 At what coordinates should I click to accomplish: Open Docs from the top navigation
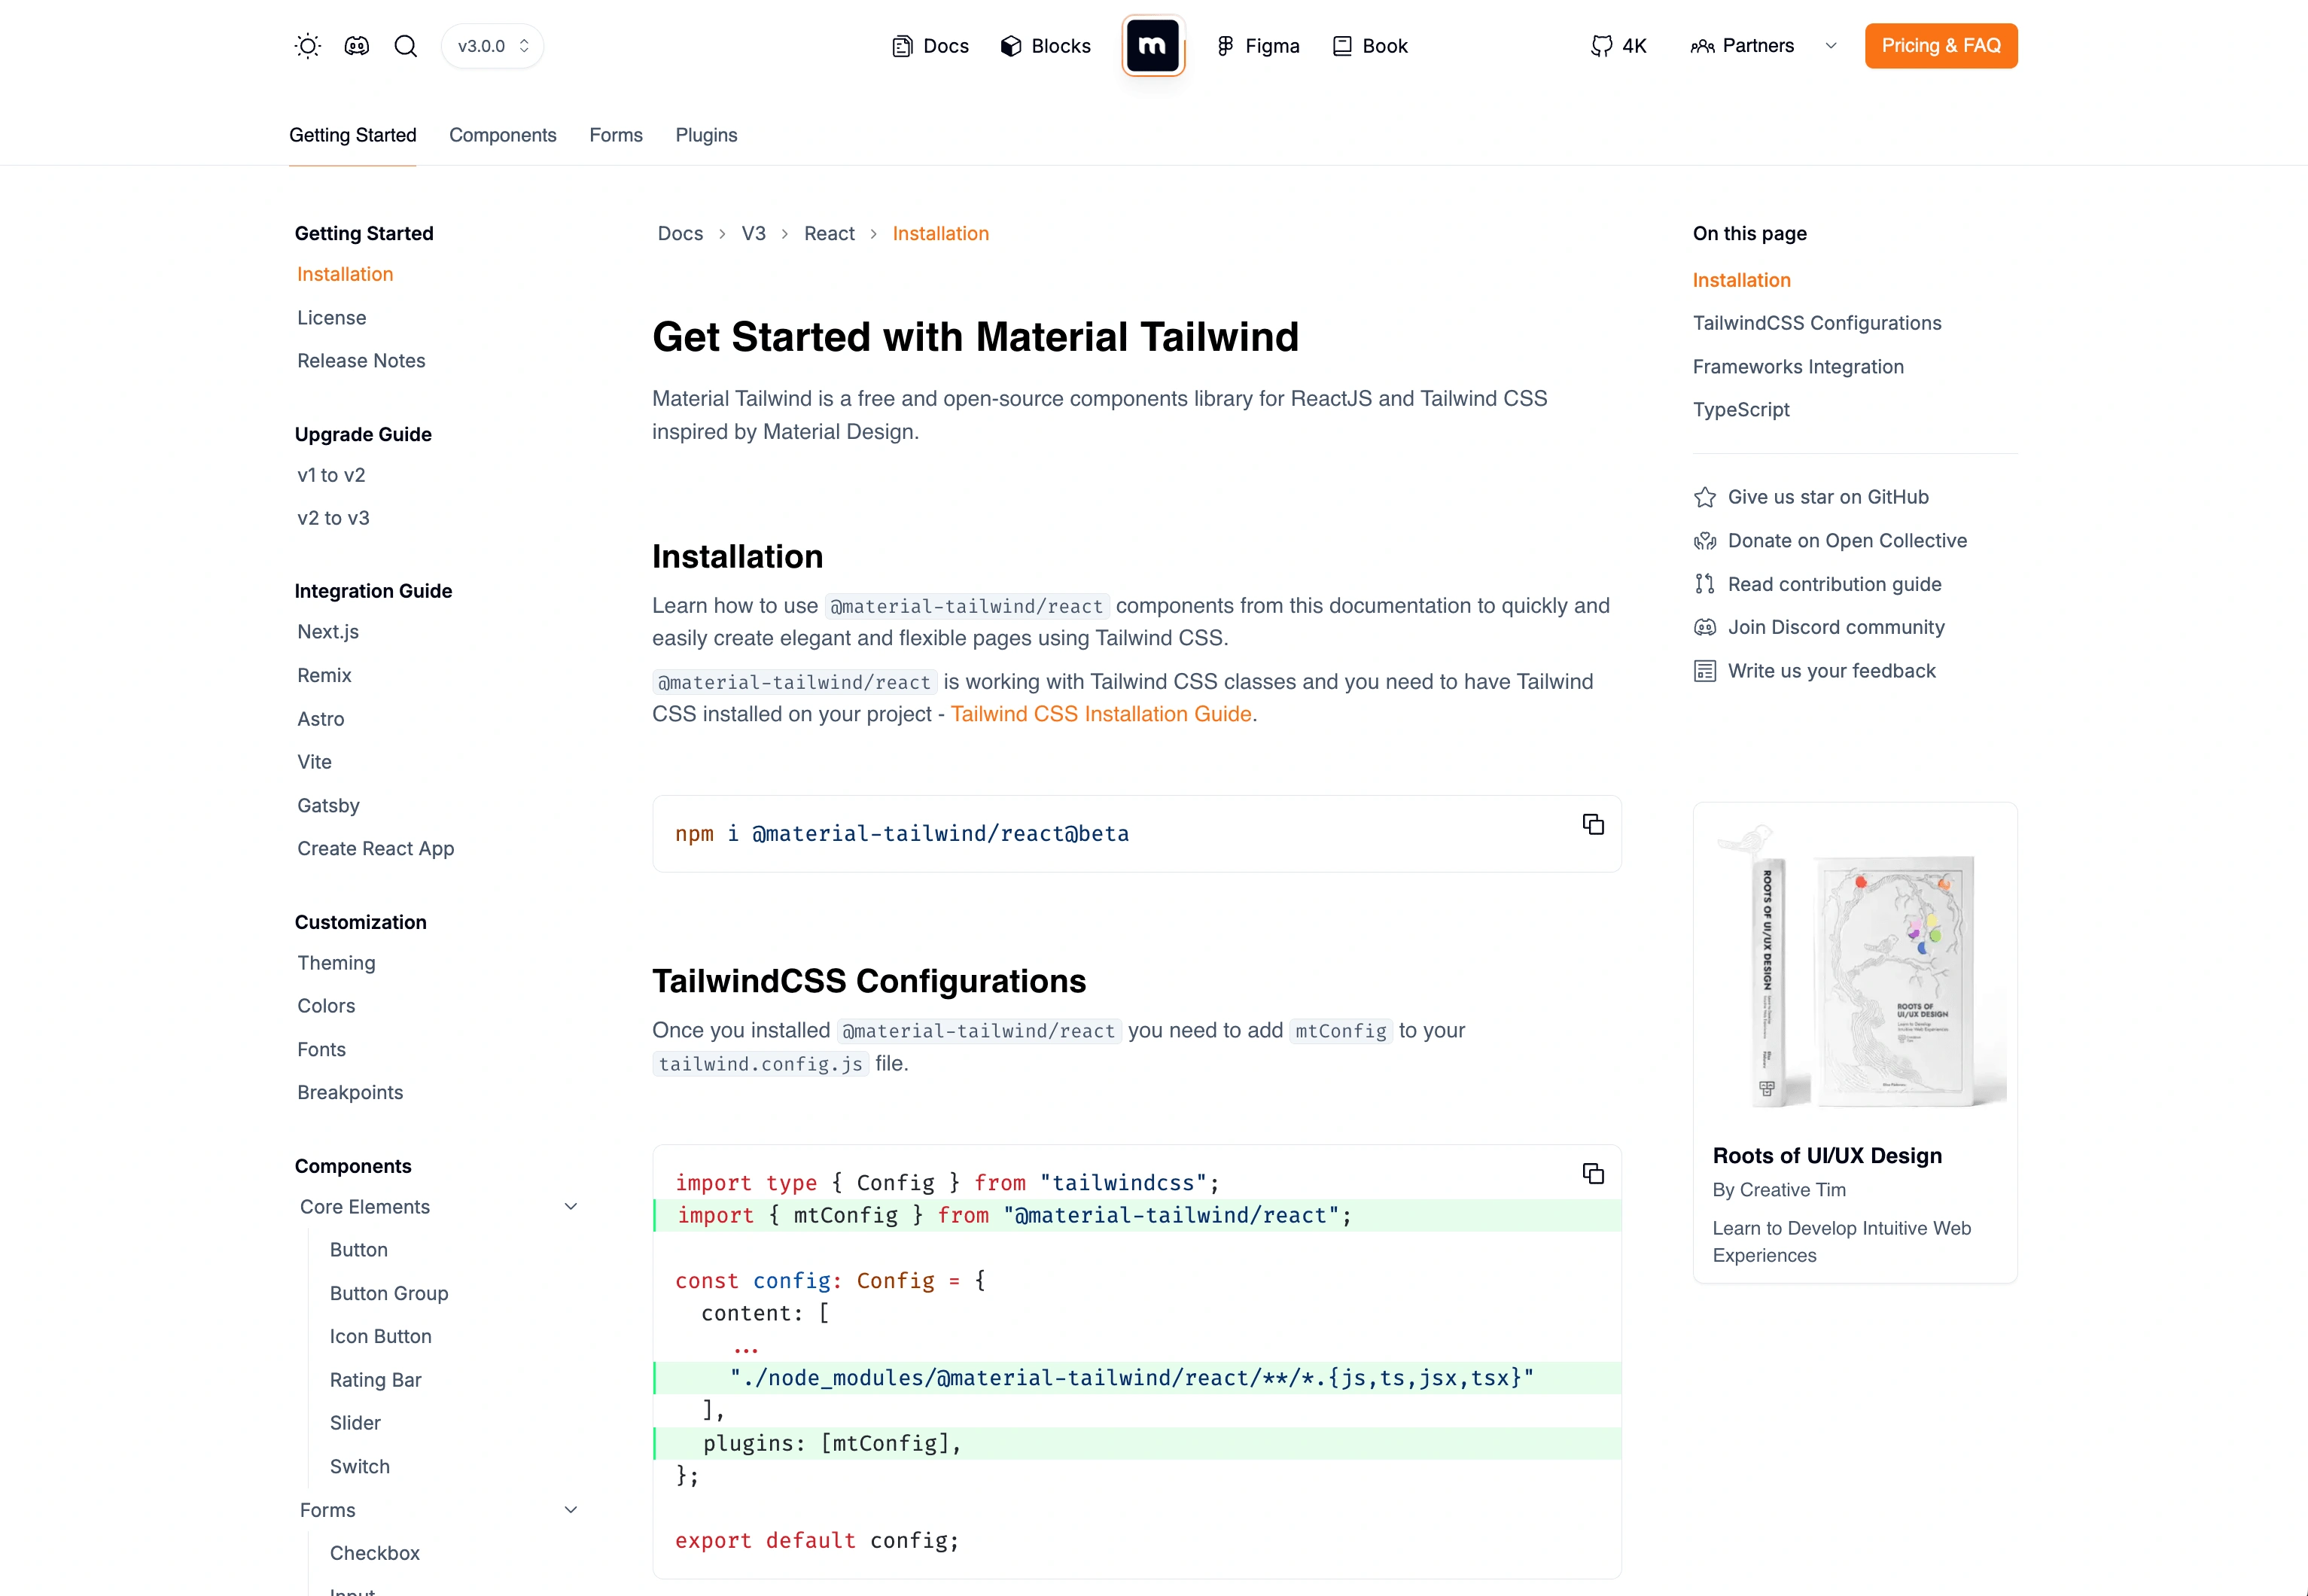[930, 46]
